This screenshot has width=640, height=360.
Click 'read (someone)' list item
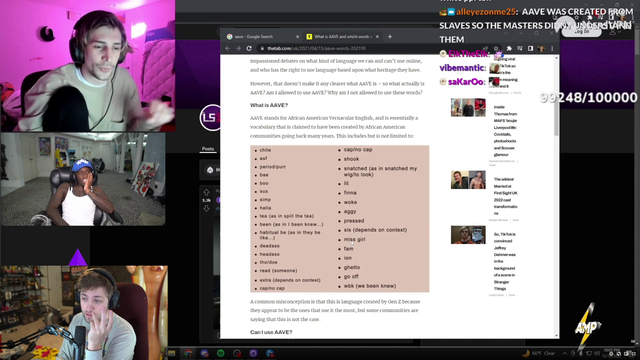(x=278, y=271)
